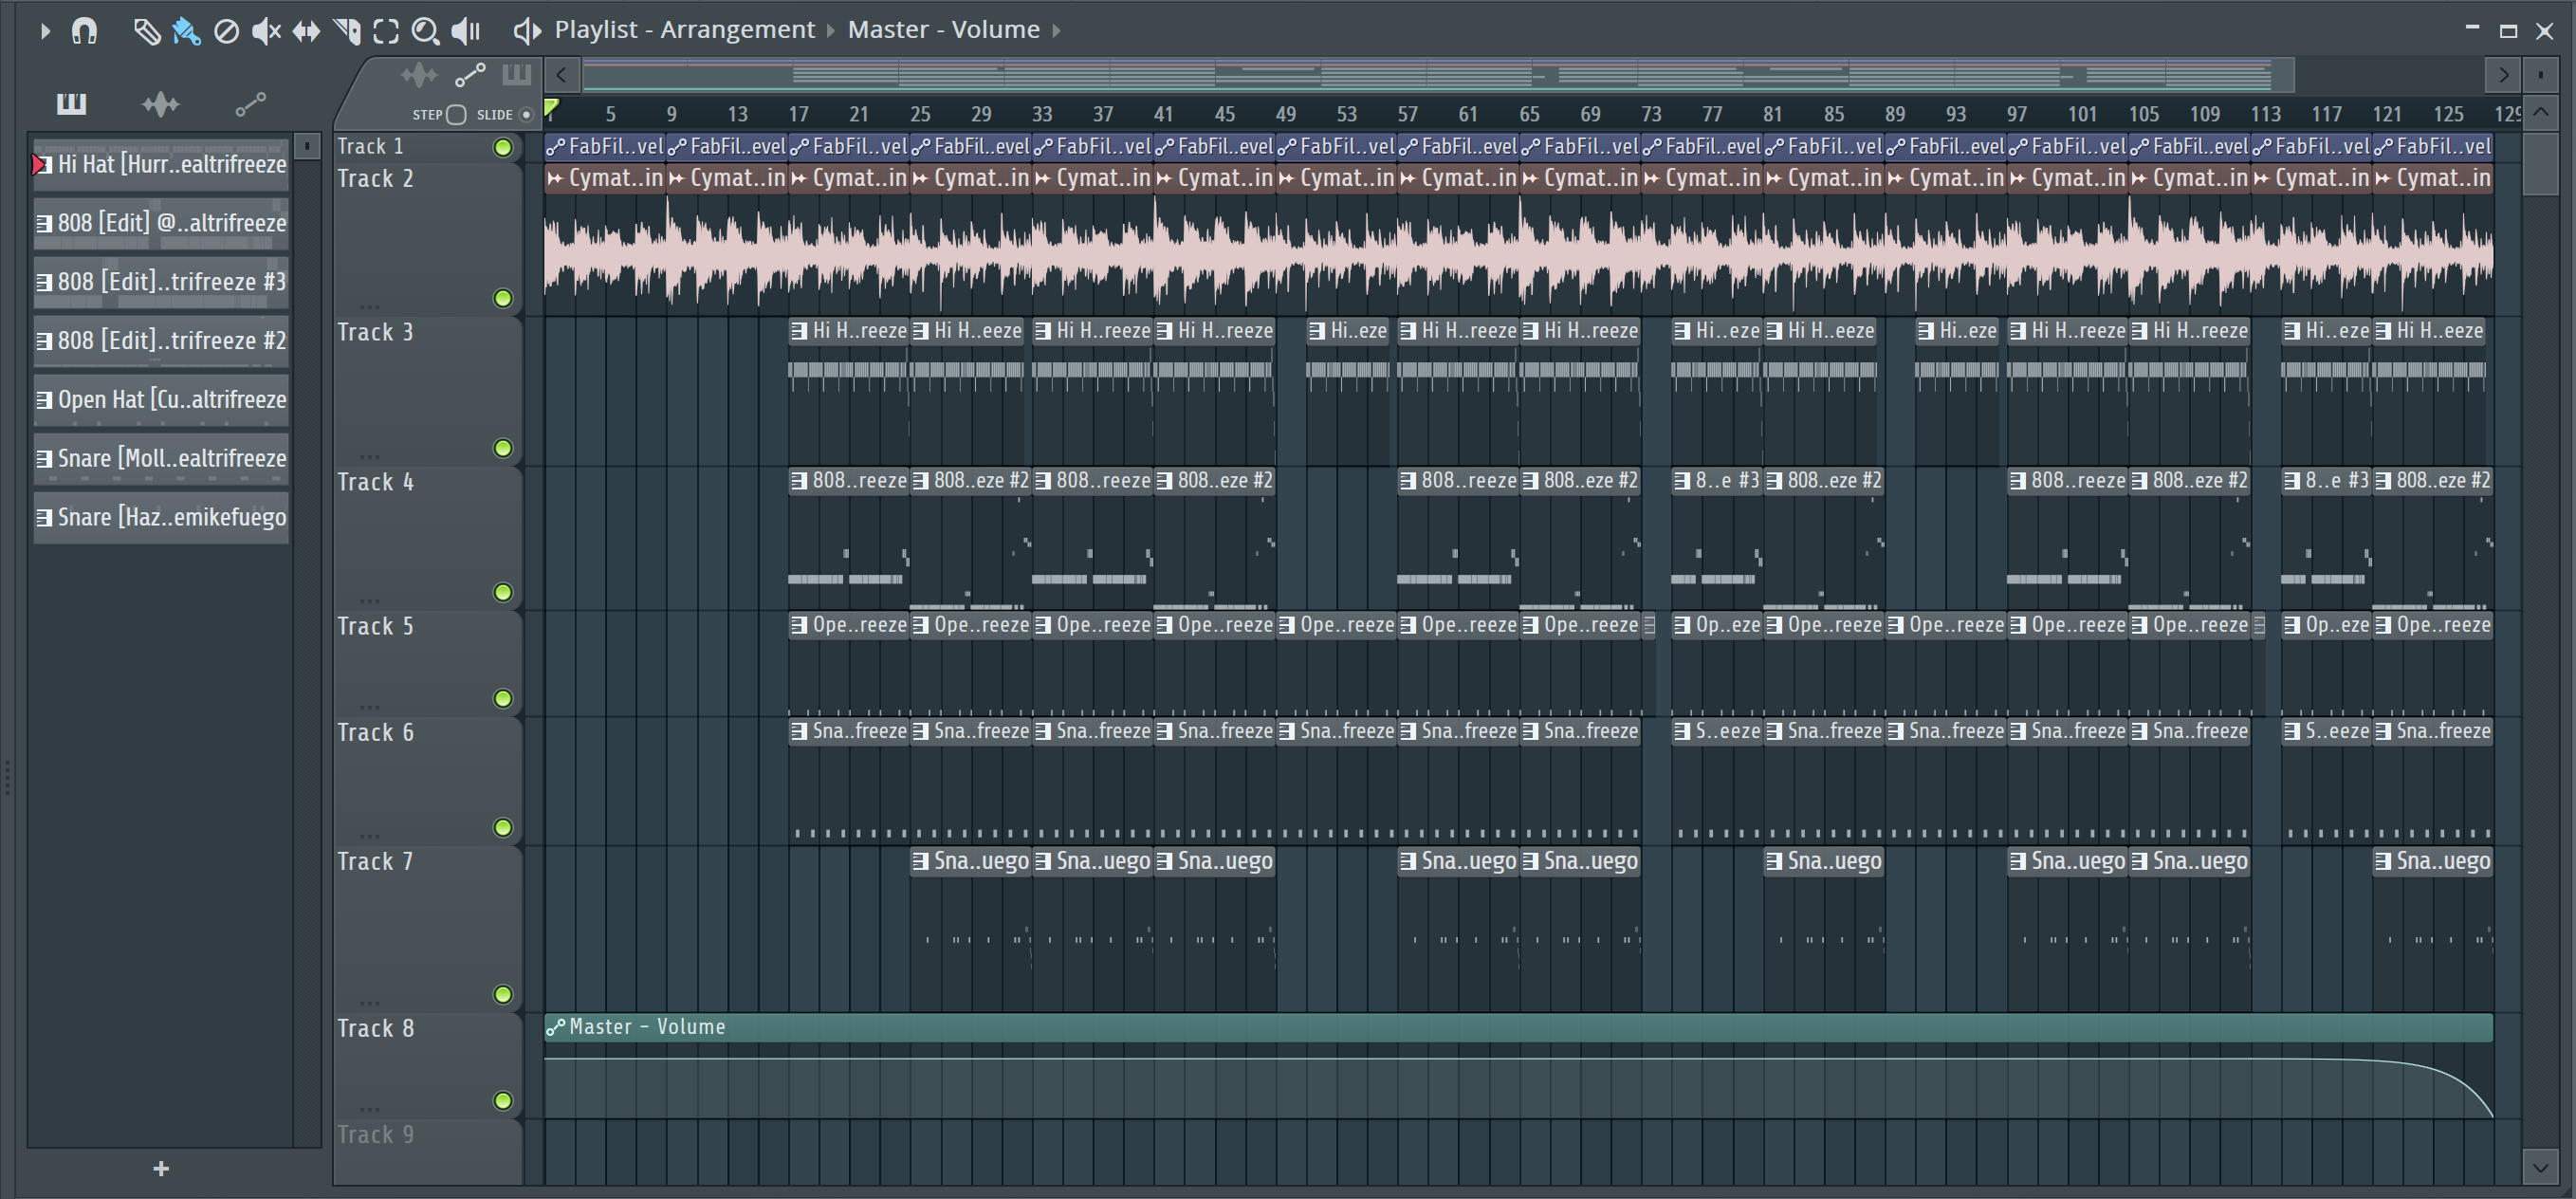Click bar 97 on the timeline ruler

click(2017, 114)
